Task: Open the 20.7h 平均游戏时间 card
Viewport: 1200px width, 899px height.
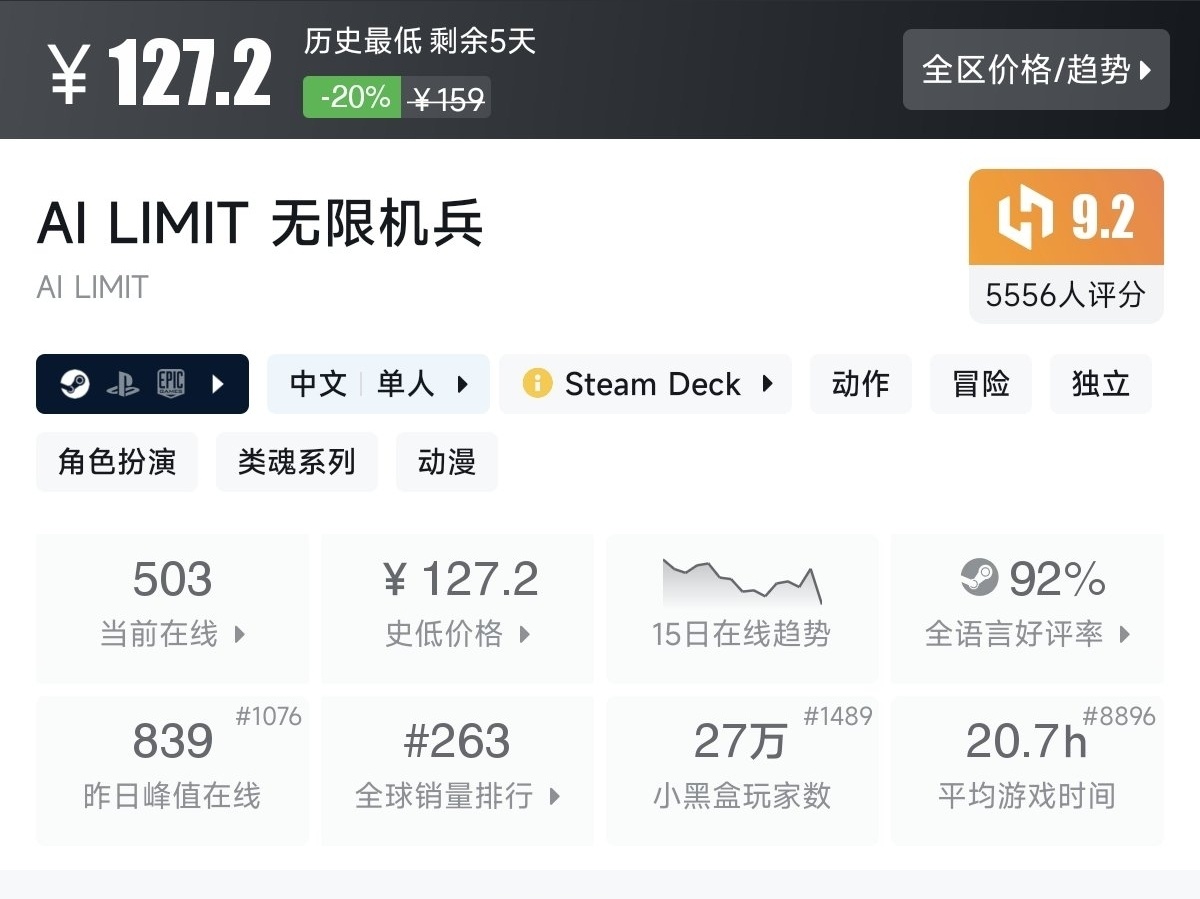Action: point(1027,771)
